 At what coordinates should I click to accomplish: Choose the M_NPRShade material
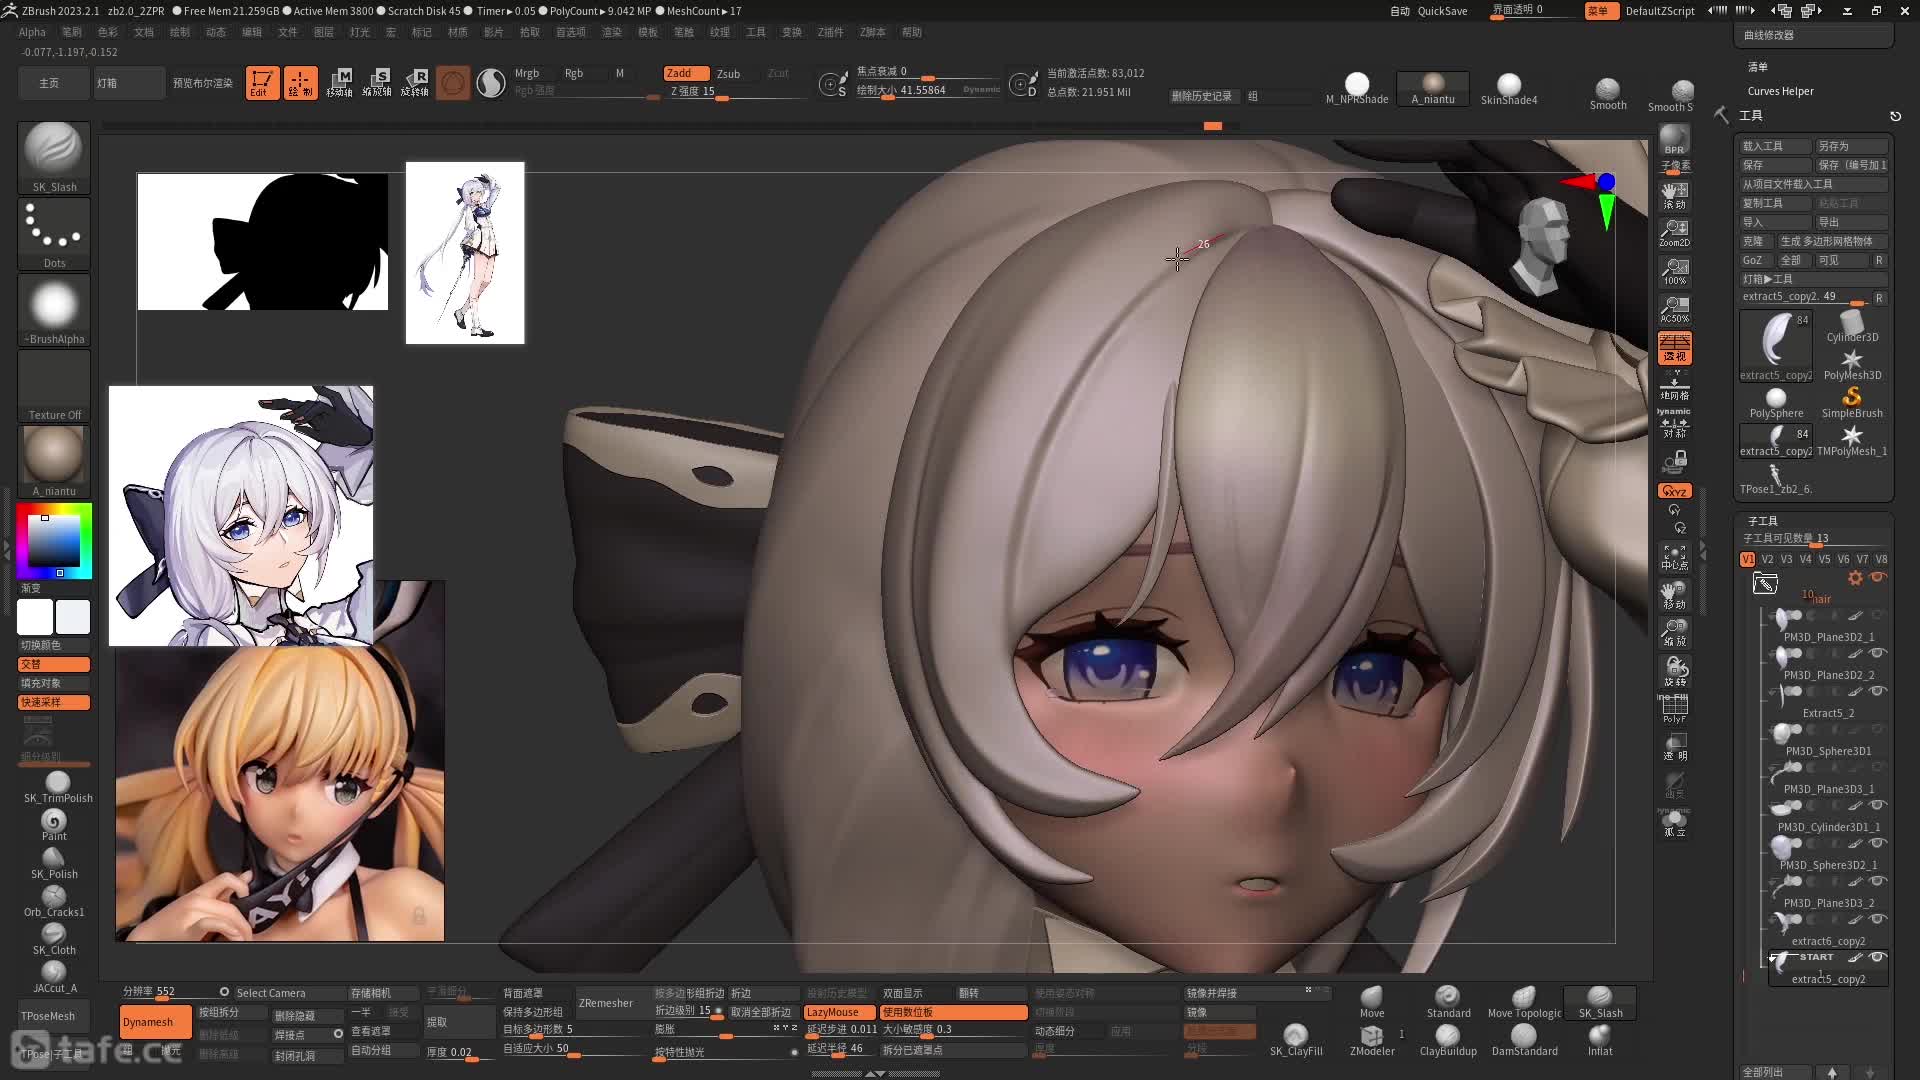coord(1357,89)
